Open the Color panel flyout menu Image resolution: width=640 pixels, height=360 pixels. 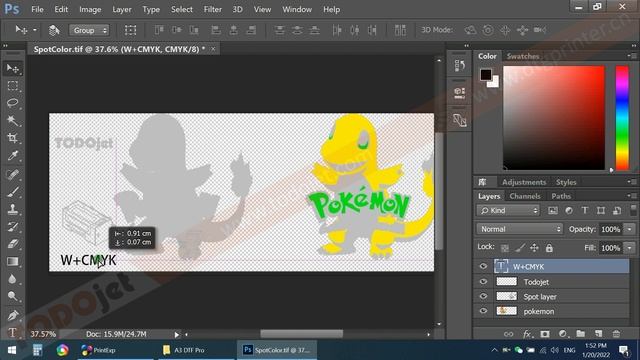(631, 56)
